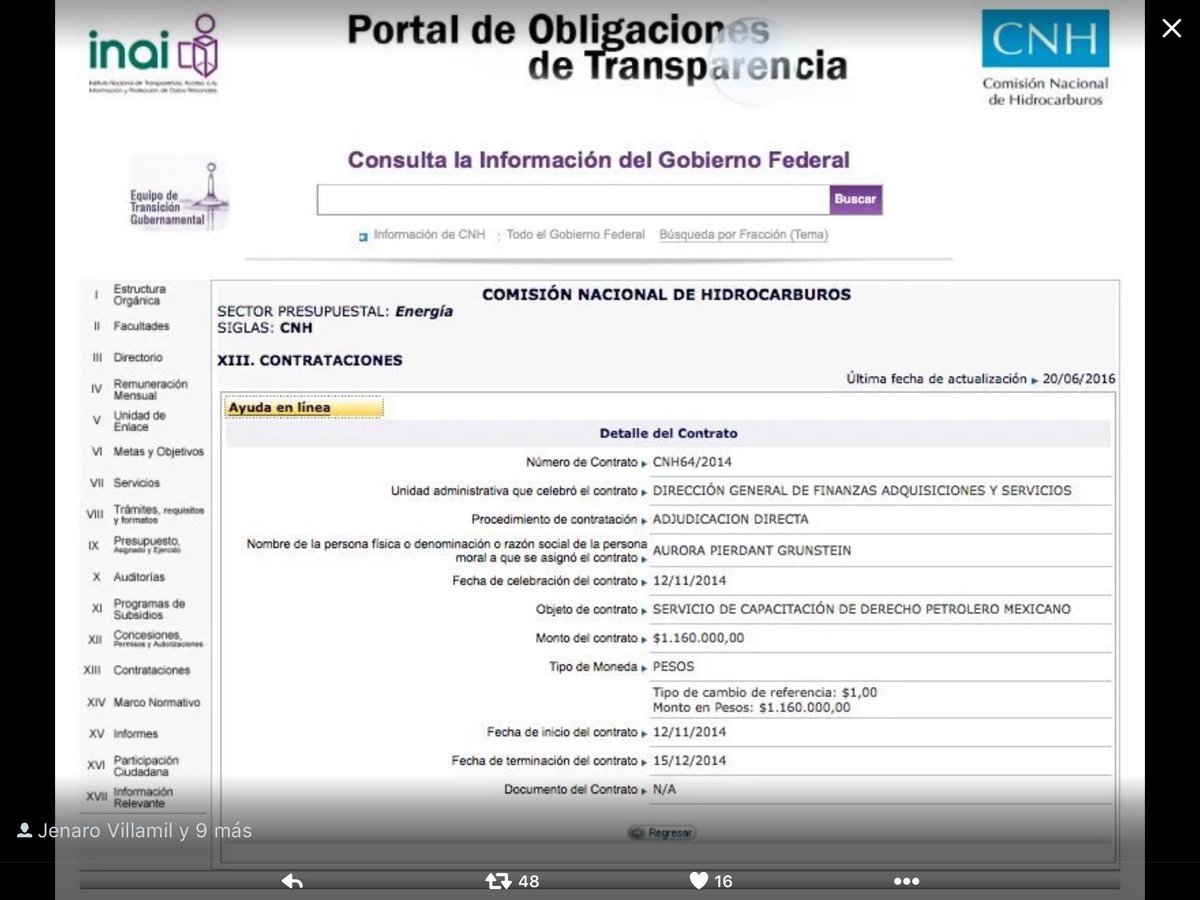Click the CNH logo

coord(1045,58)
